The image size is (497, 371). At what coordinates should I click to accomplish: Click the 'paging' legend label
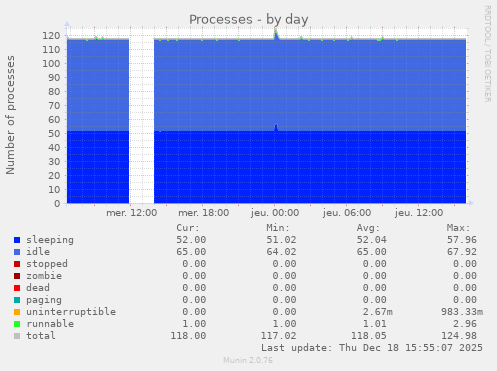[44, 300]
